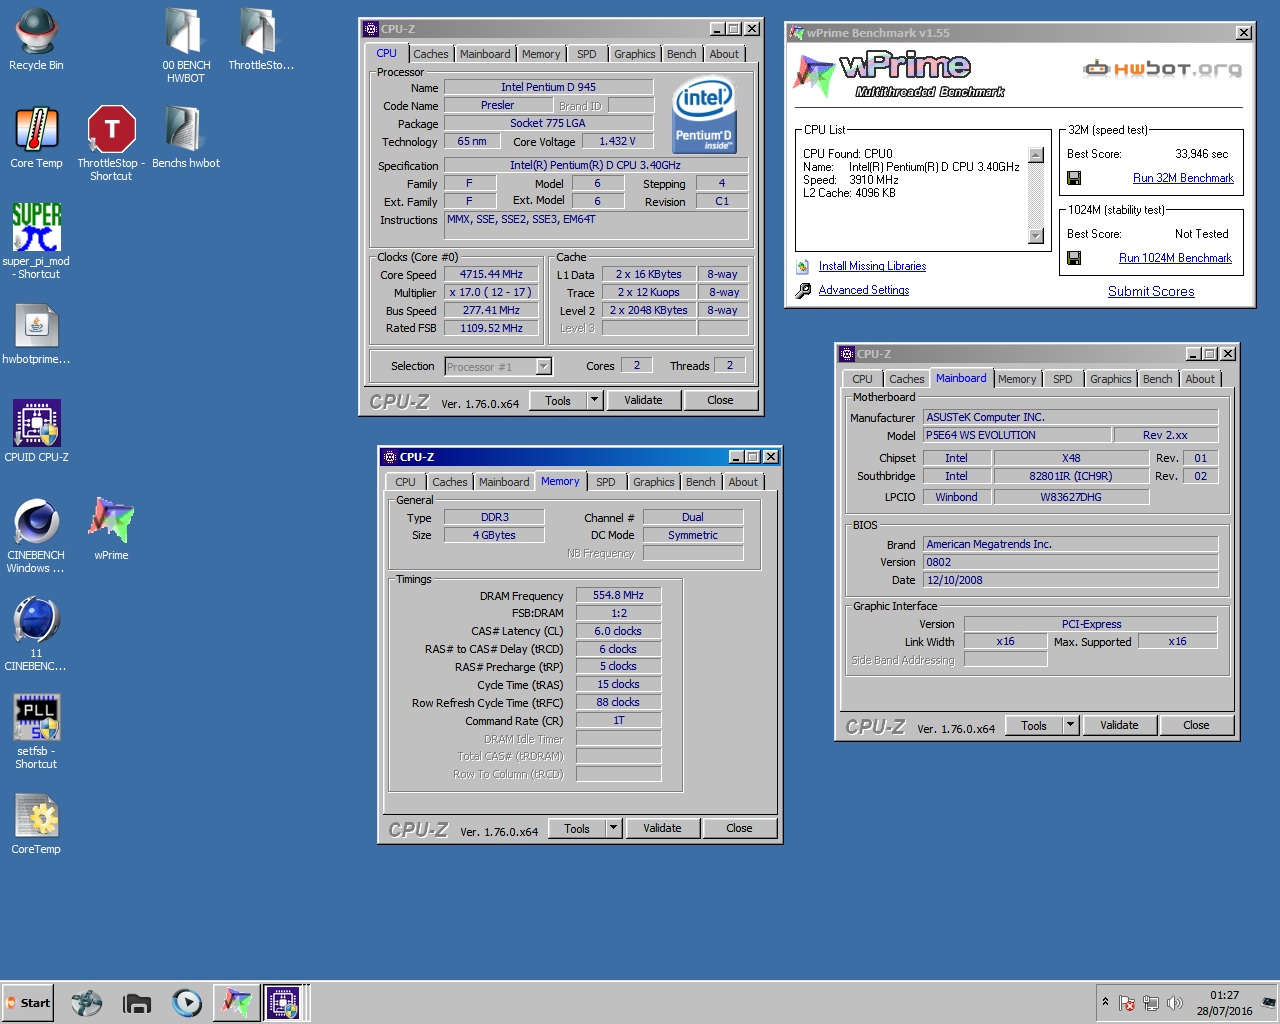Click Run 32M Benchmark link
The width and height of the screenshot is (1280, 1024).
(x=1183, y=178)
